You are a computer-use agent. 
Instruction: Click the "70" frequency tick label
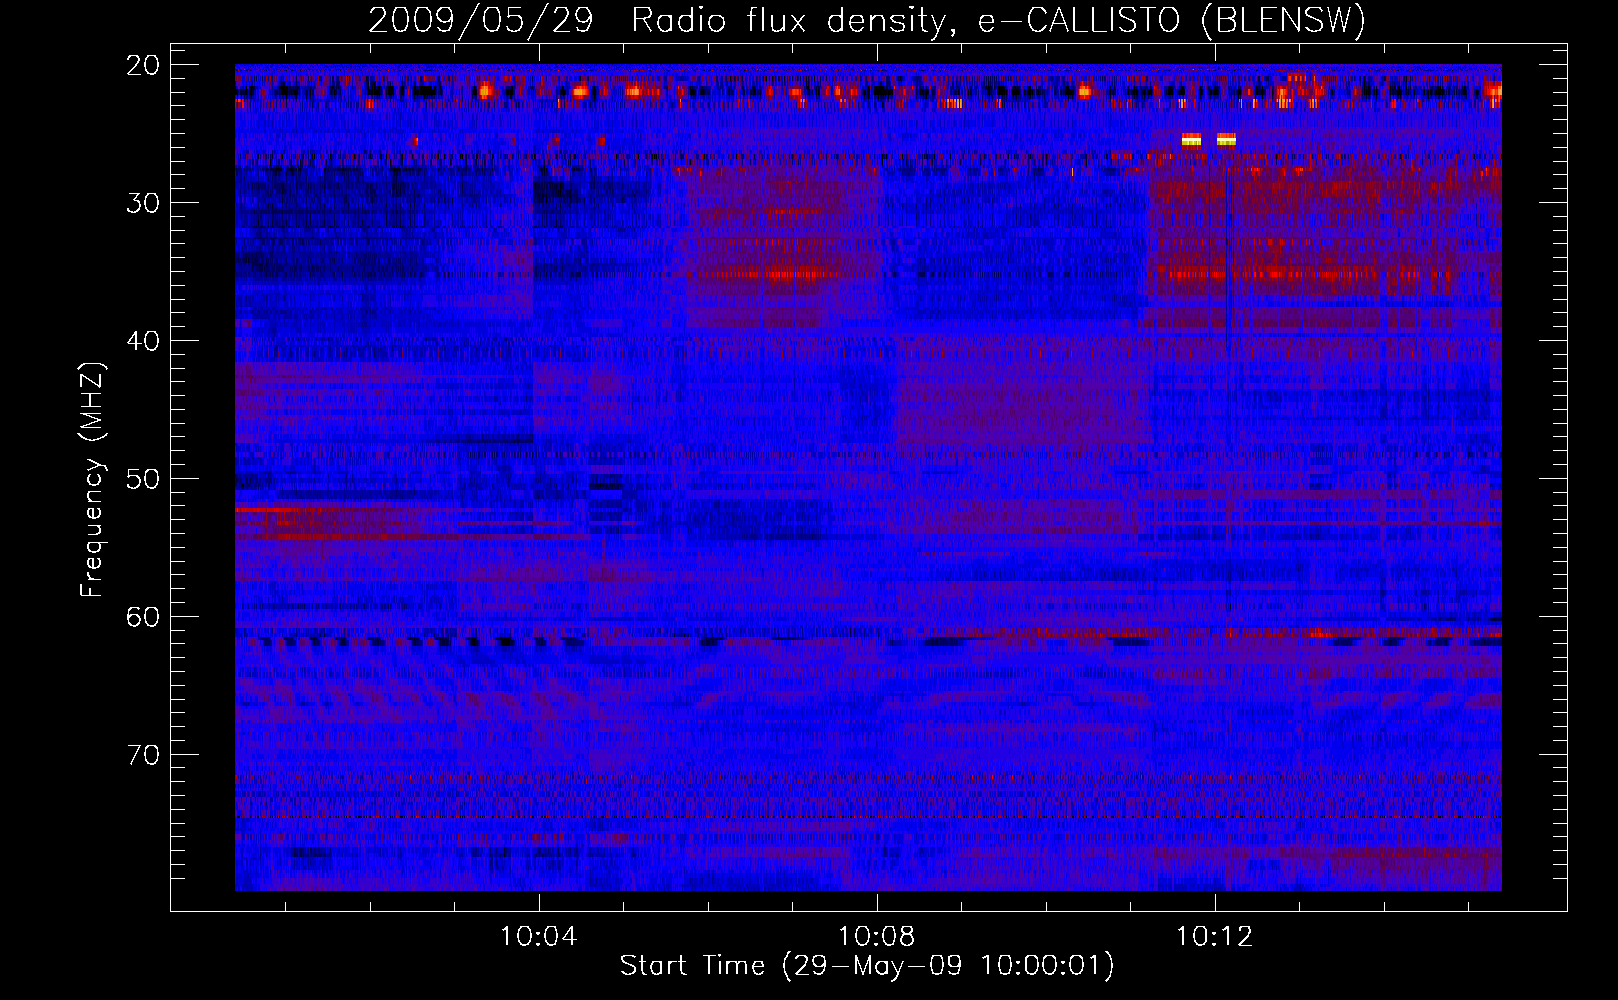click(144, 755)
